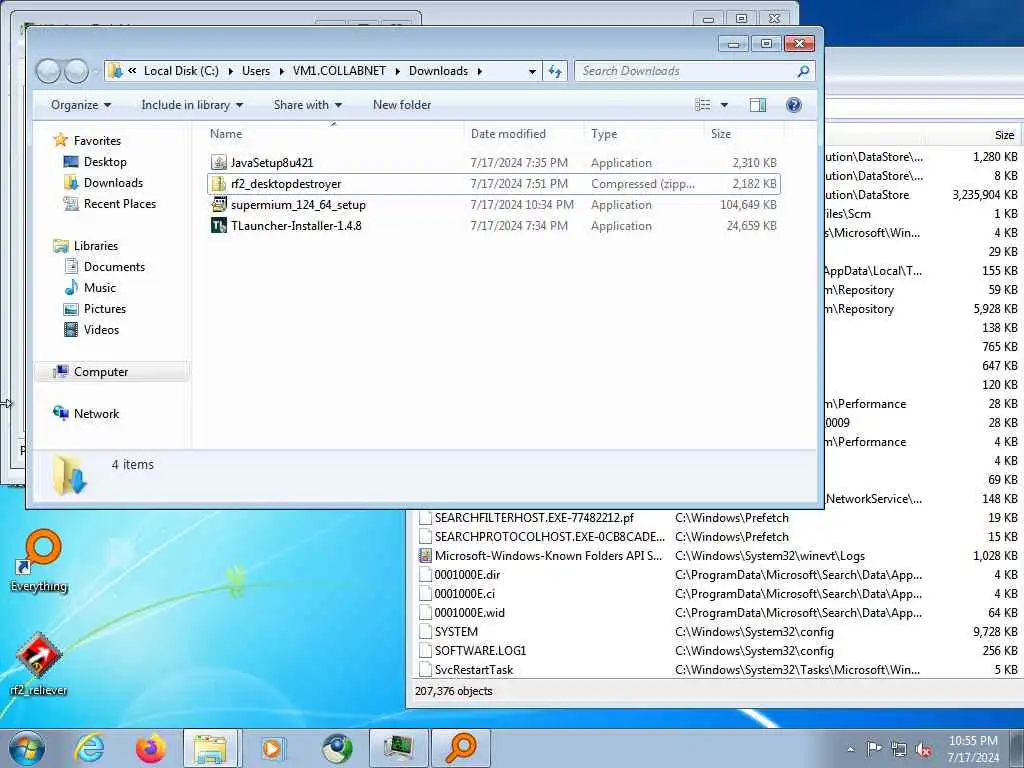Click the Back navigation arrow in Explorer

point(48,71)
